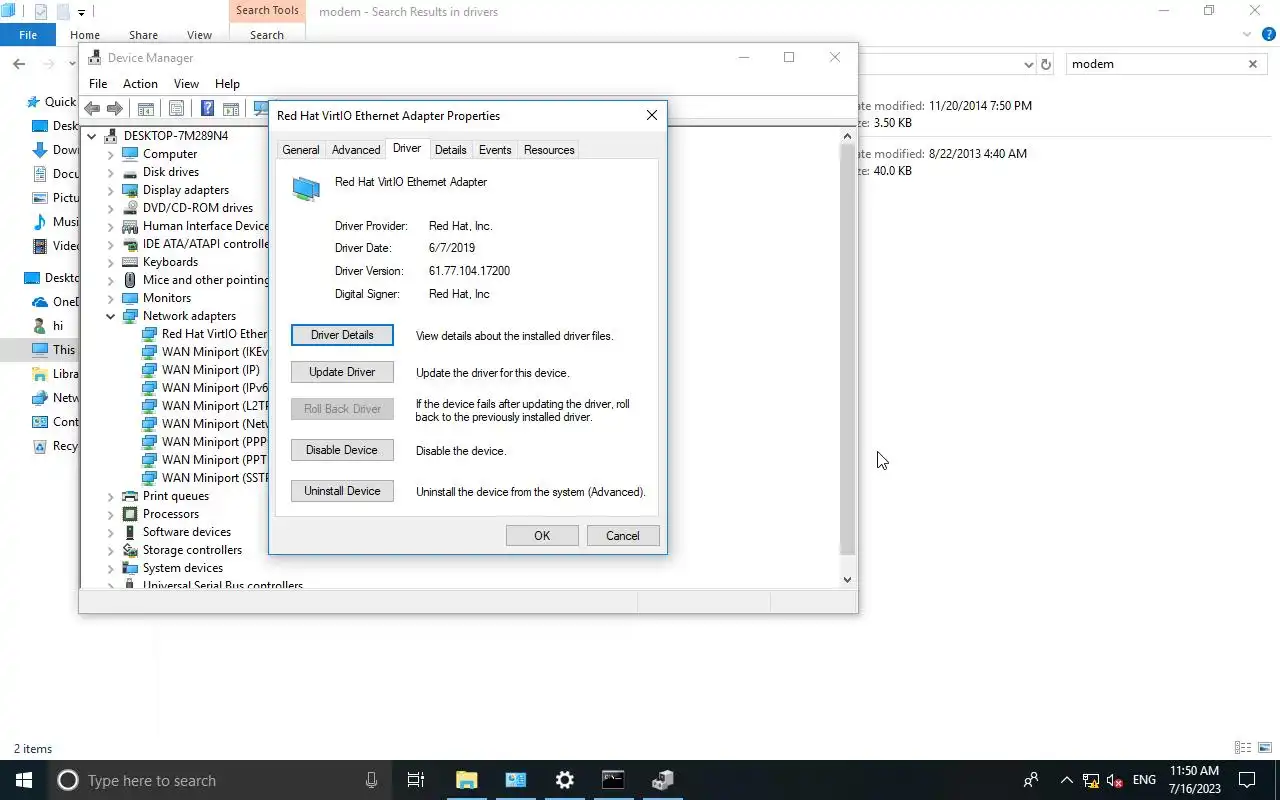Viewport: 1280px width, 800px height.
Task: Click the Device Manager vertical scrollbar thumb
Action: [847, 350]
